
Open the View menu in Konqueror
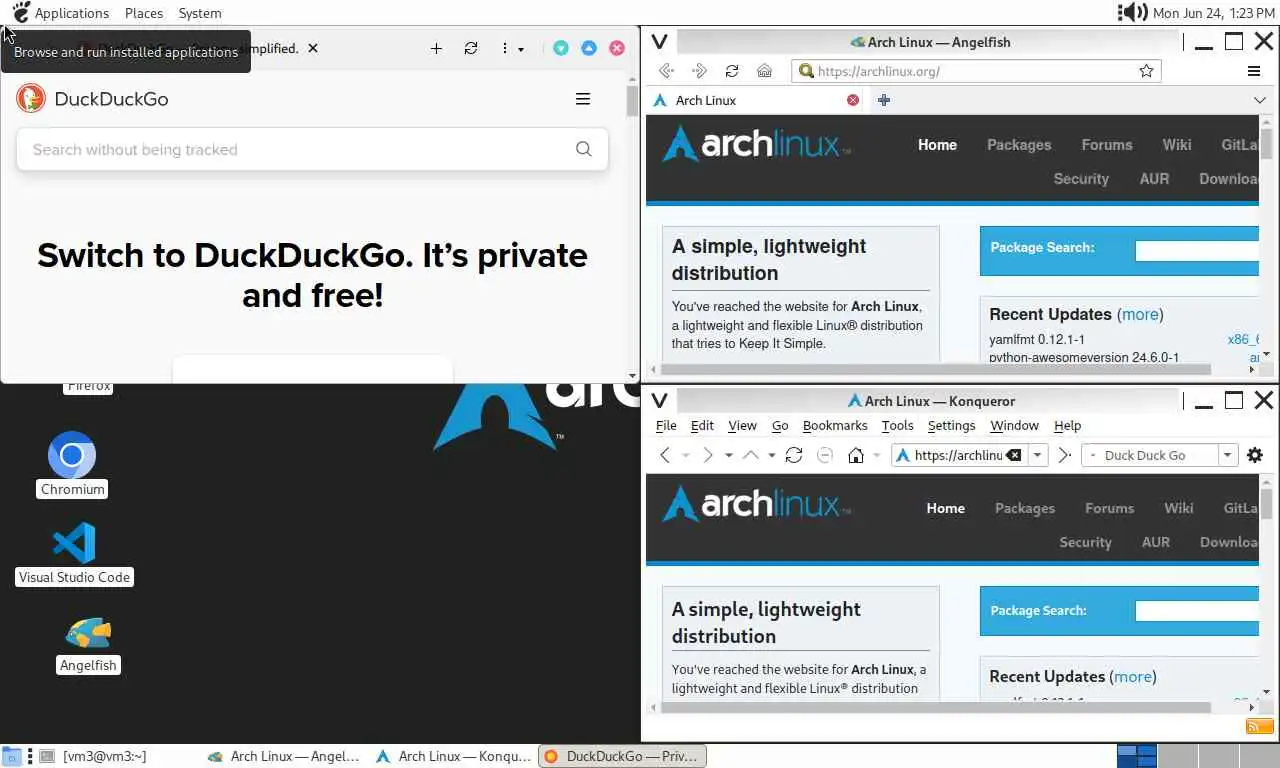tap(742, 425)
